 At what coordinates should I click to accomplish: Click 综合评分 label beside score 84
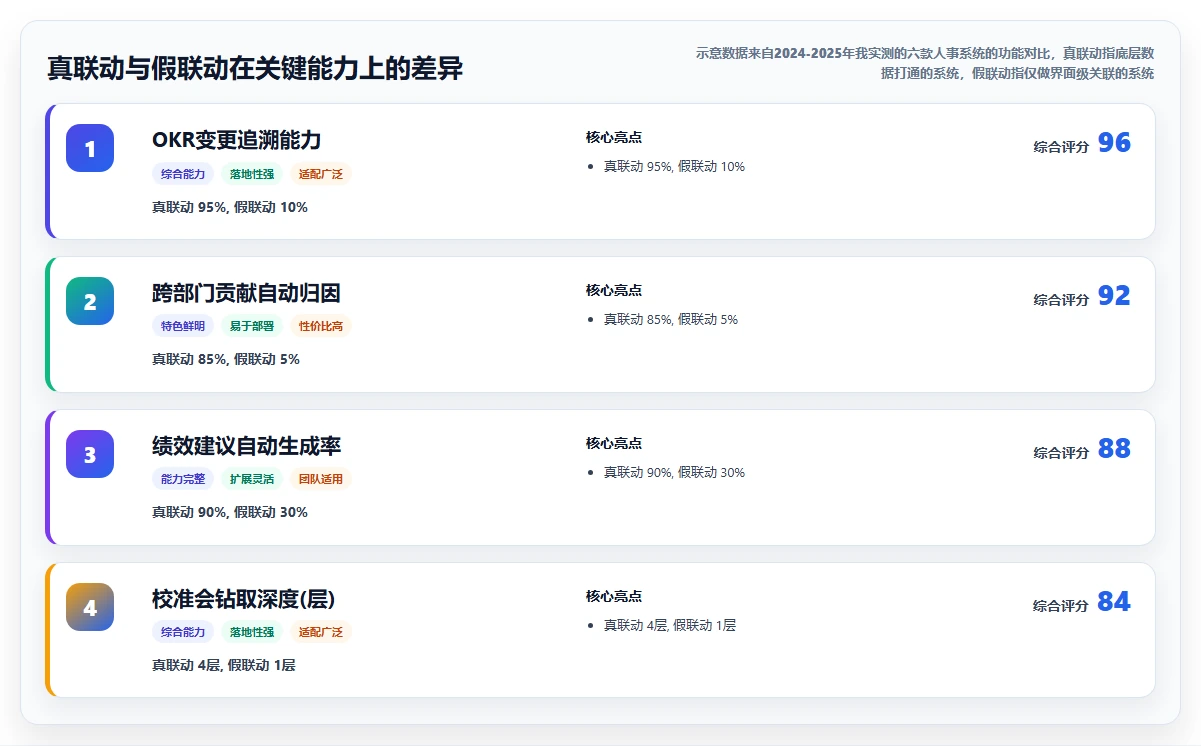[1061, 606]
